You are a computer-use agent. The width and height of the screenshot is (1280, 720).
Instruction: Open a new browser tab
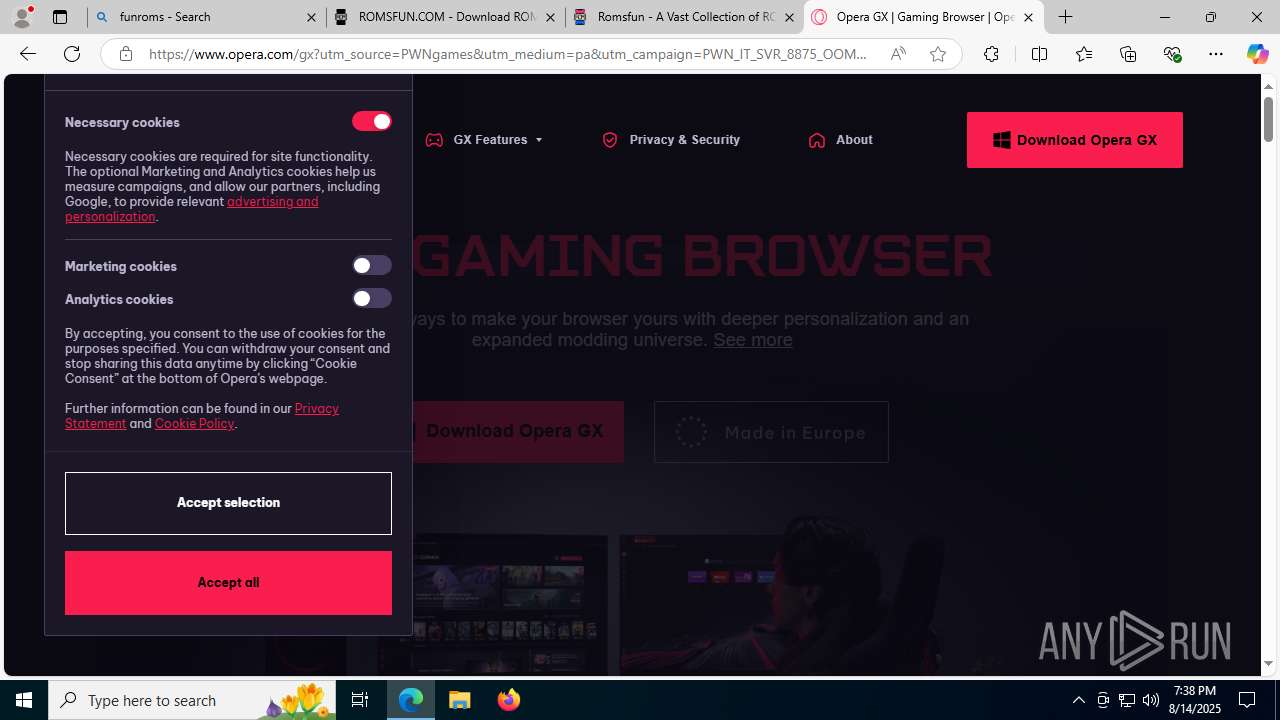[1066, 17]
